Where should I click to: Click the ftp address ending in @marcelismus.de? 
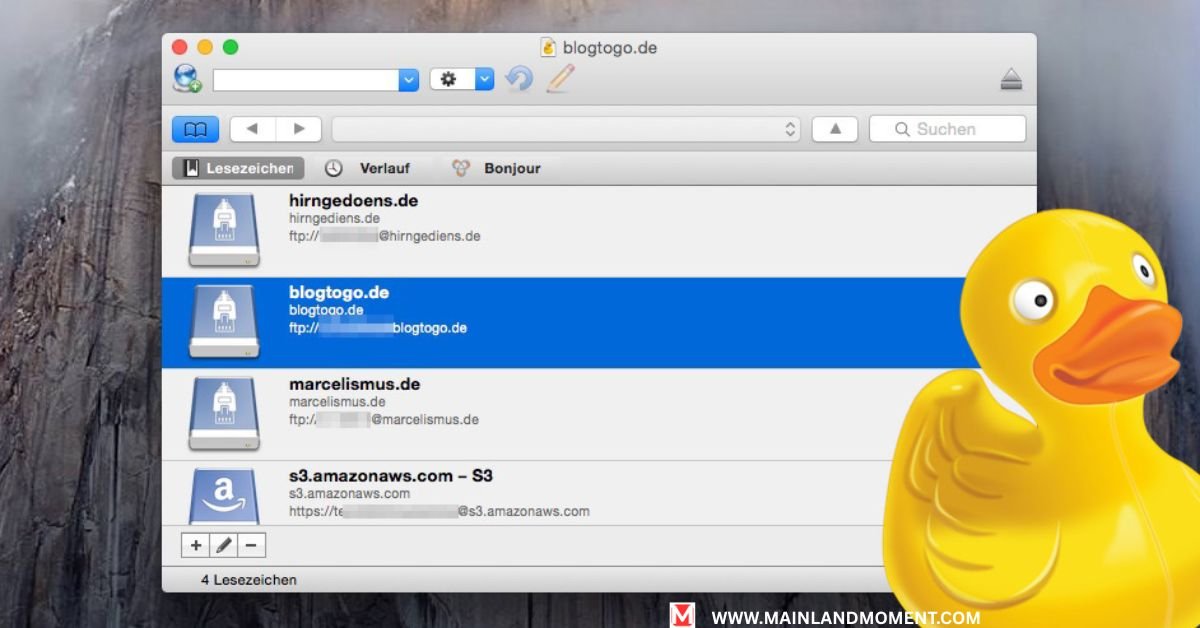[x=384, y=420]
